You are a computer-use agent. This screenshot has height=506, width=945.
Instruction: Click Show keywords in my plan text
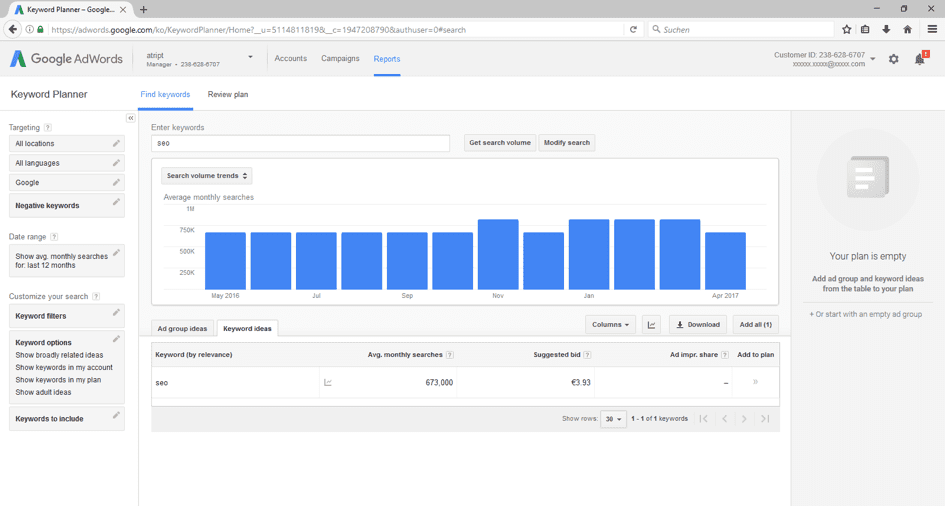58,380
